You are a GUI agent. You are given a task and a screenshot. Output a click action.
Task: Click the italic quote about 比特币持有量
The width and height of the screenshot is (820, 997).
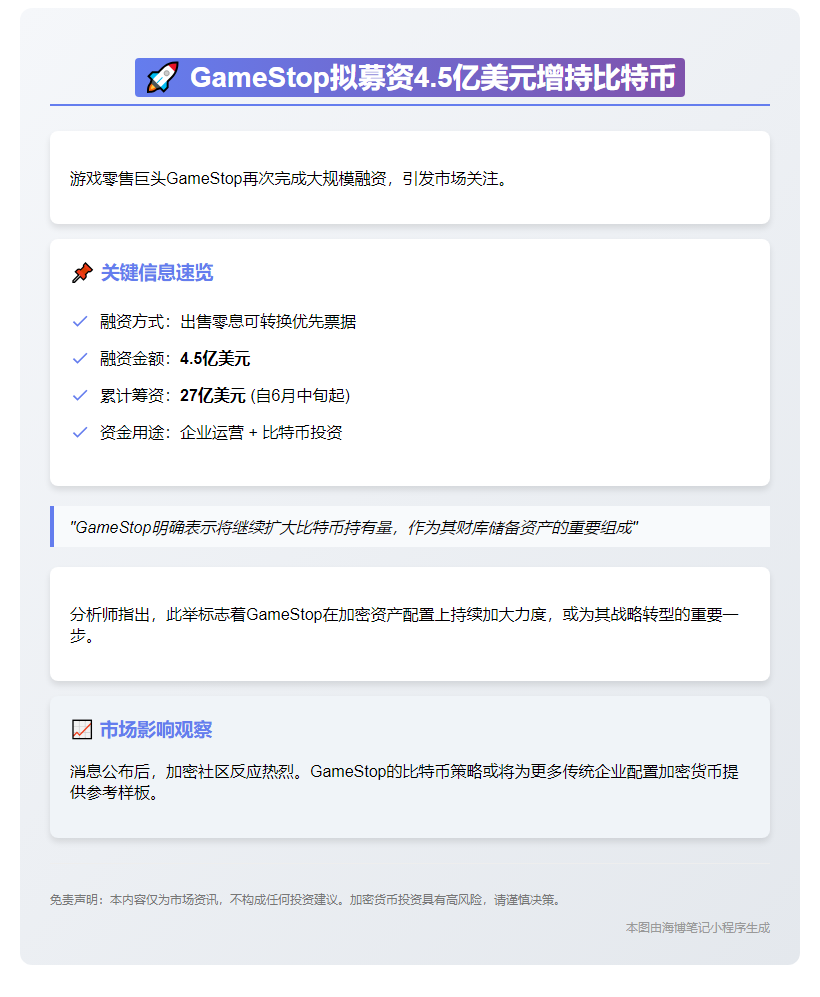354,527
